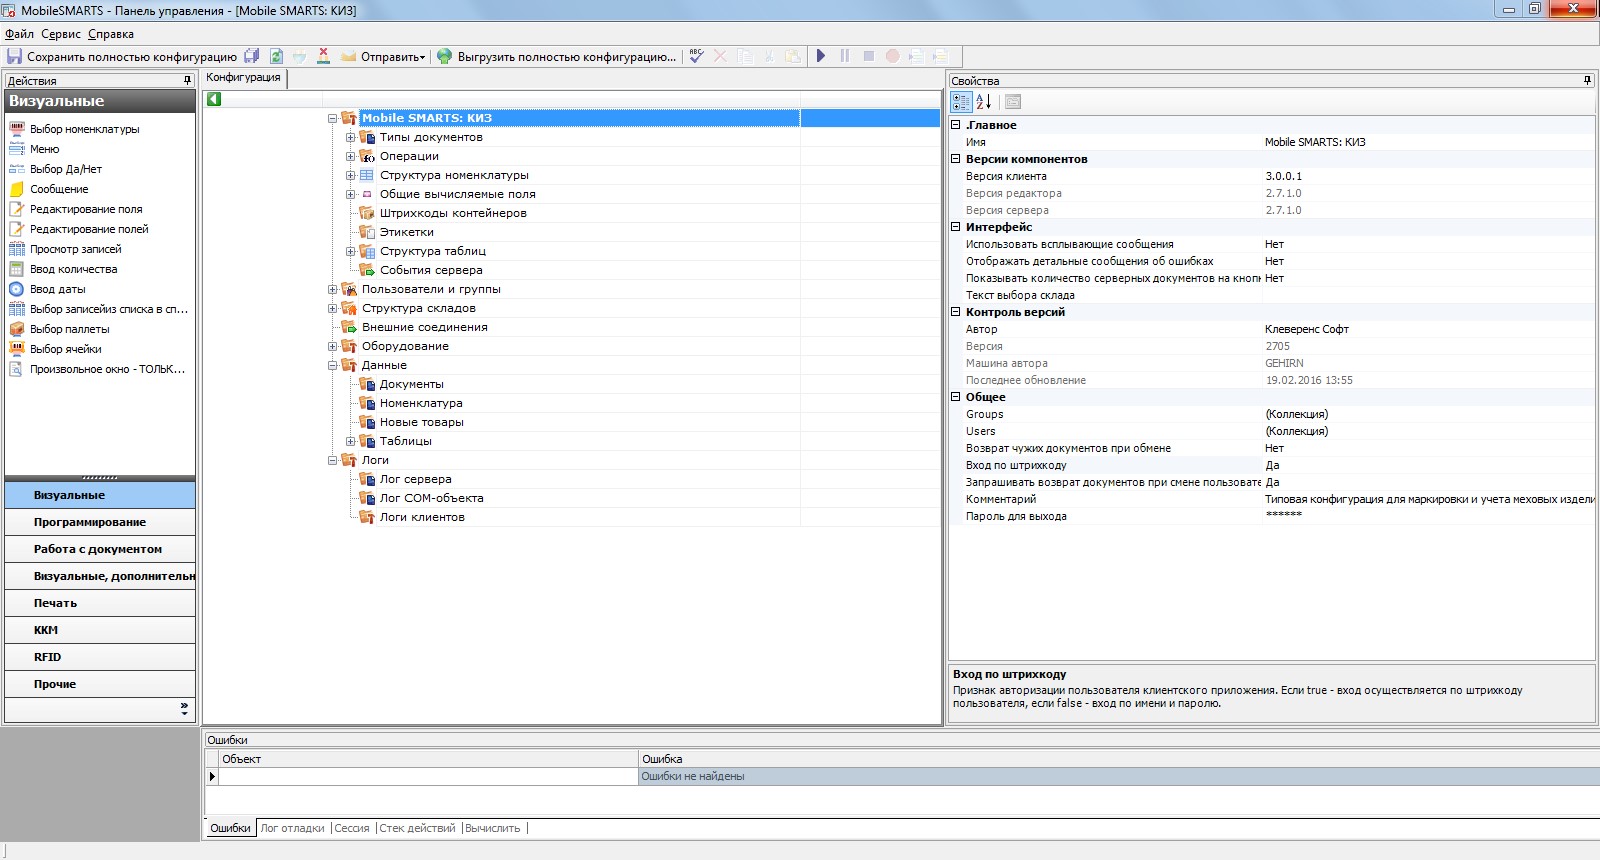
Task: Click the Операции folder icon in tree
Action: point(367,156)
